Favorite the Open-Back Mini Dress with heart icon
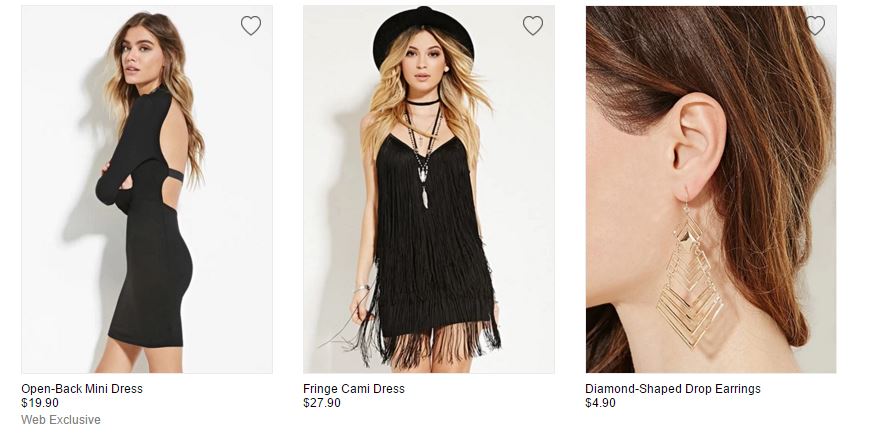874x433 pixels. (251, 26)
